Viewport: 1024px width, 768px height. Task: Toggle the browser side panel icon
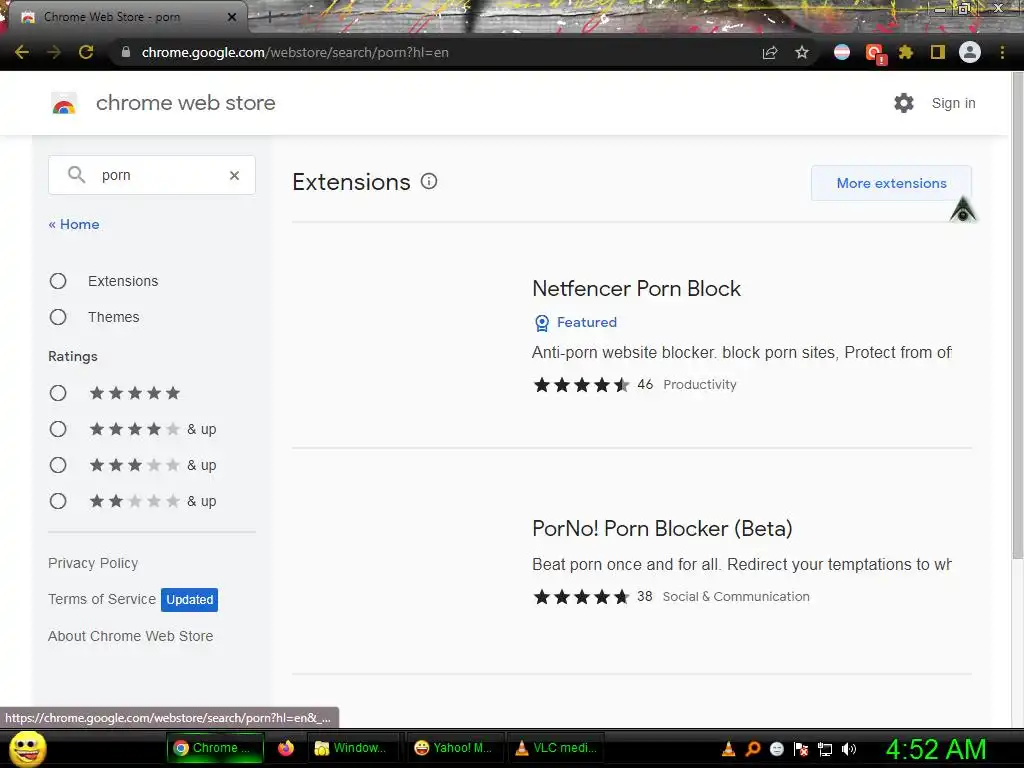point(938,52)
